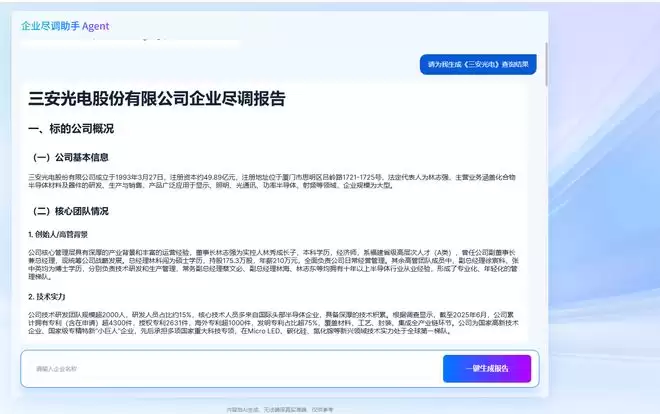Click subheading (二) 核心团队情况
This screenshot has width=660, height=414.
[71, 211]
